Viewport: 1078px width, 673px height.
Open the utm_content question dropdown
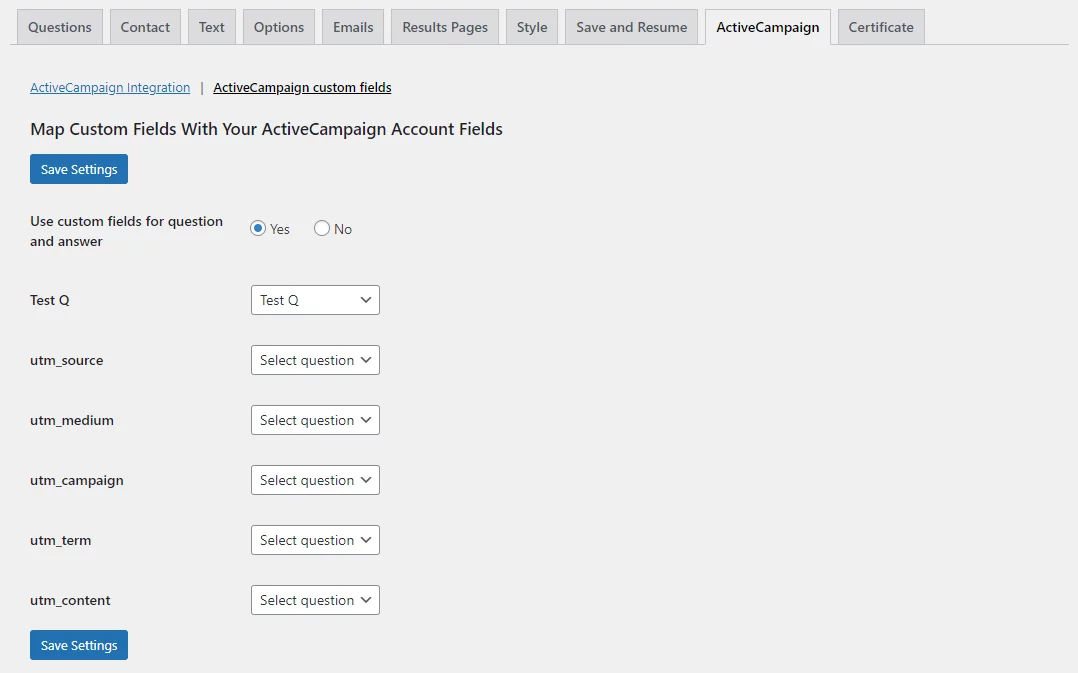pos(315,600)
